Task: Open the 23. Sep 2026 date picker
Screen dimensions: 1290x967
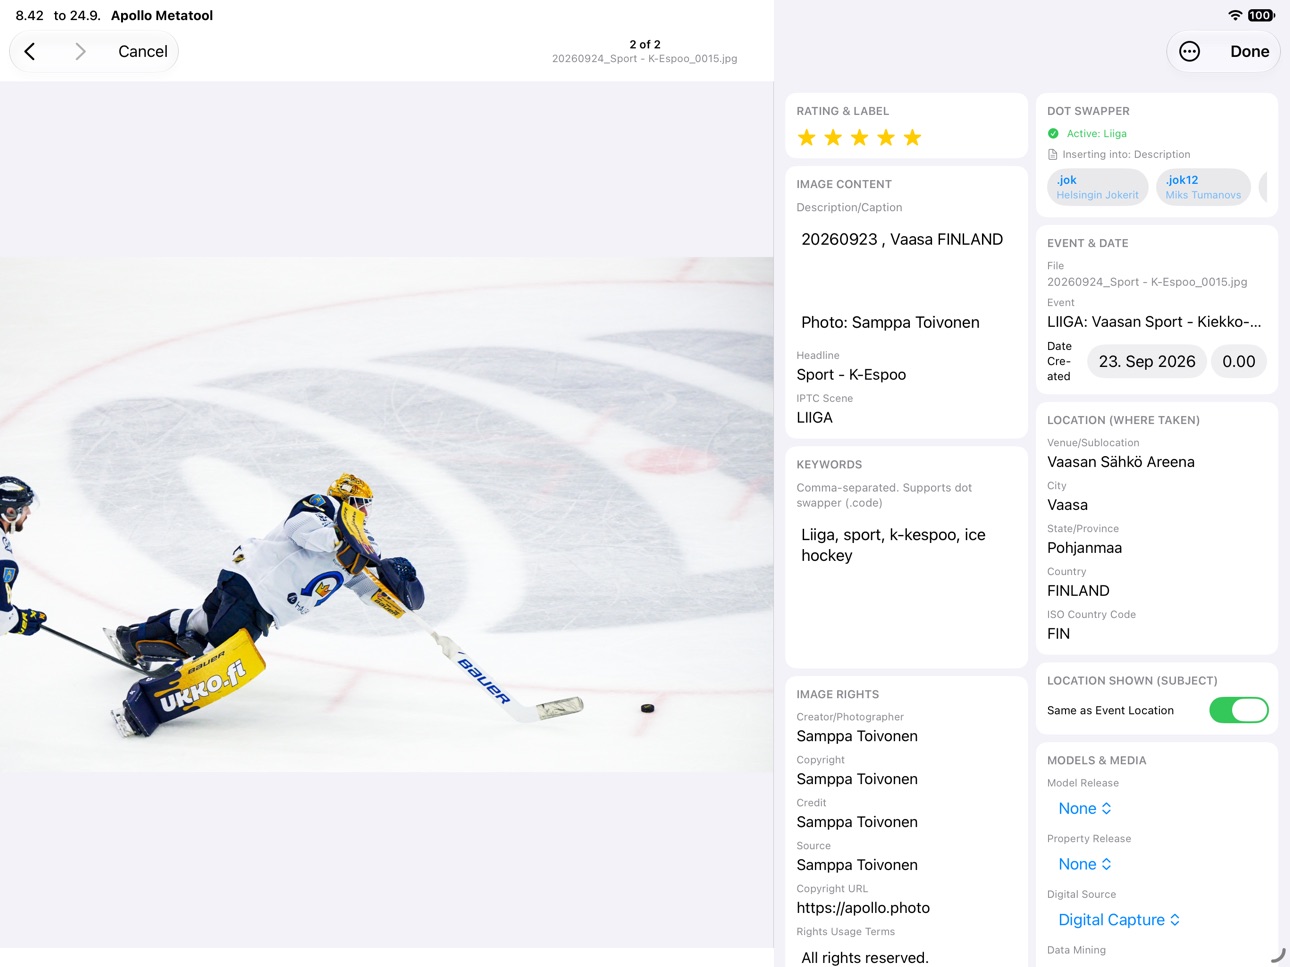Action: click(x=1147, y=362)
